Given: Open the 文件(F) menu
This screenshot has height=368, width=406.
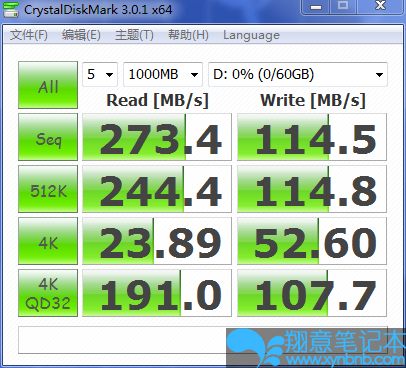Looking at the screenshot, I should coord(29,35).
